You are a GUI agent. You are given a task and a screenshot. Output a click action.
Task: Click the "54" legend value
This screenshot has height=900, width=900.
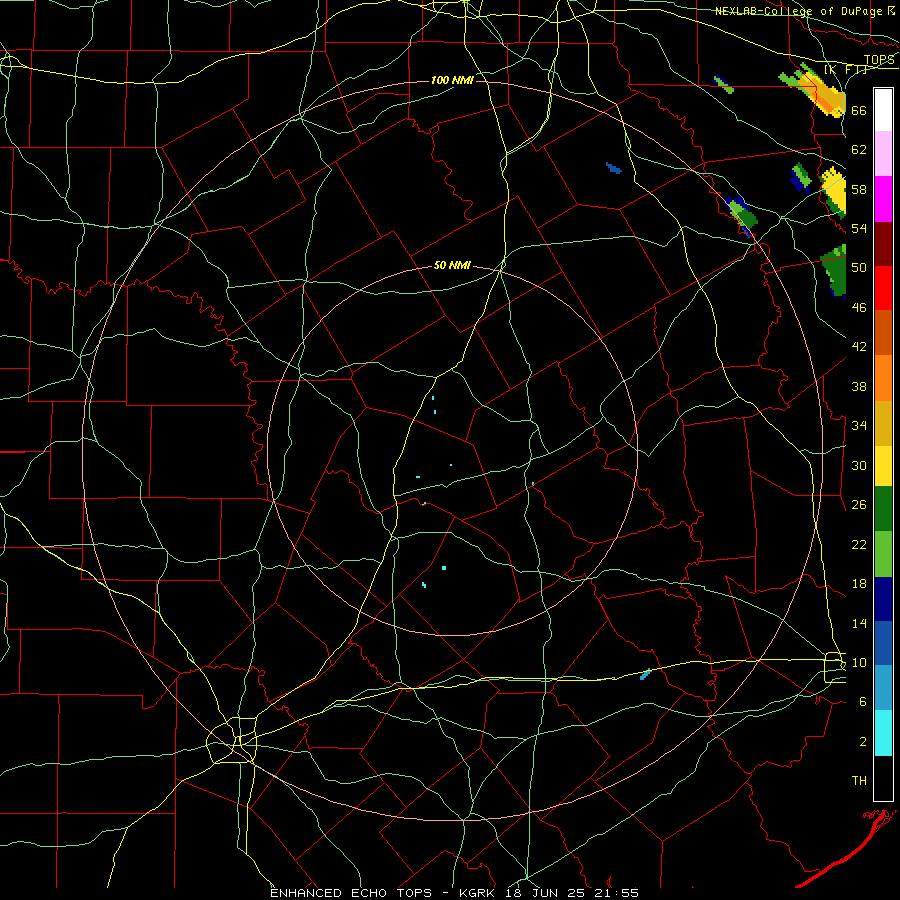(x=859, y=228)
